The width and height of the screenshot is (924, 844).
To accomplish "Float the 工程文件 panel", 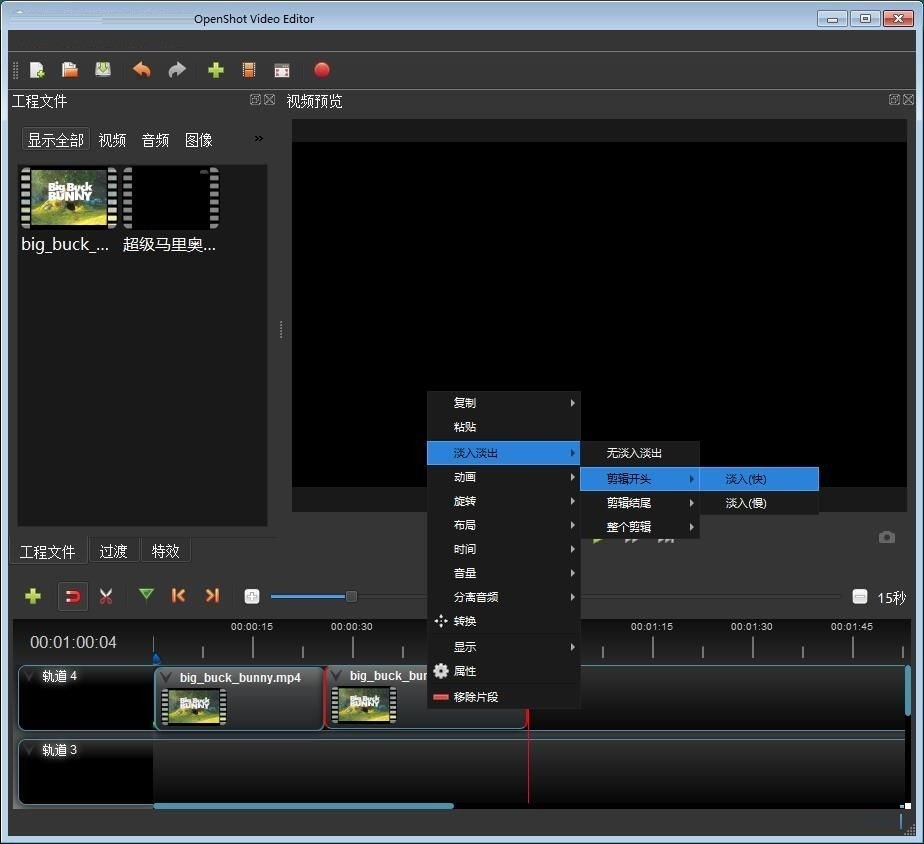I will point(255,100).
